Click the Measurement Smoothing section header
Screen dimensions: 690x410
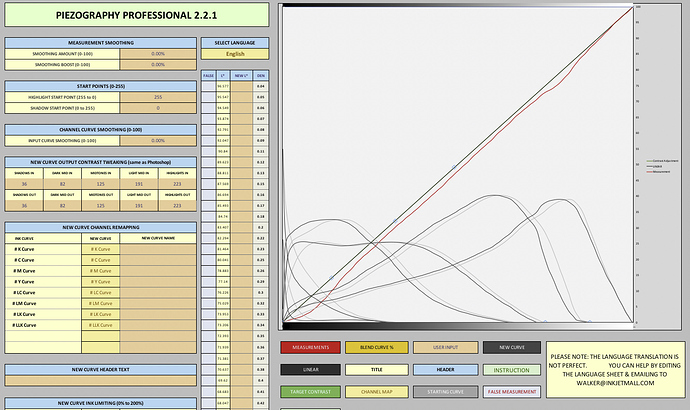pos(100,43)
